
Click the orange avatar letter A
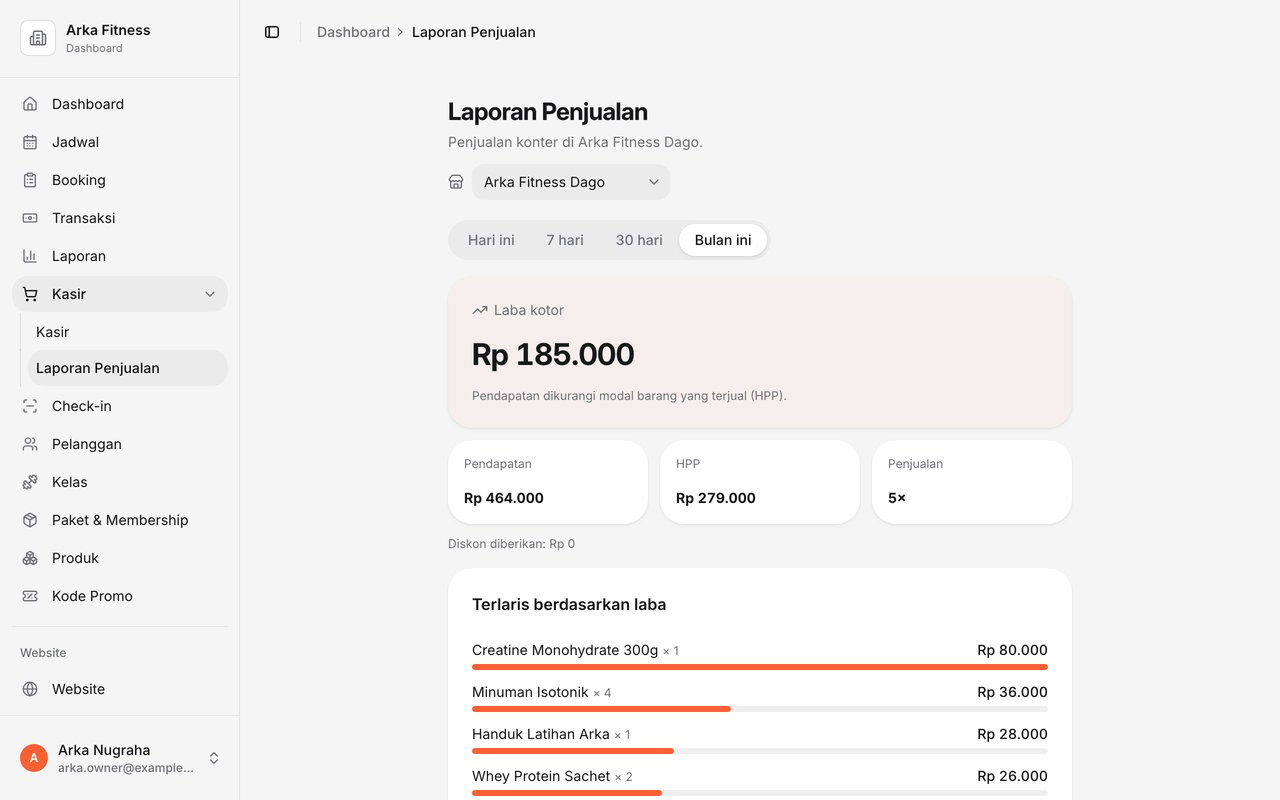pyautogui.click(x=34, y=758)
